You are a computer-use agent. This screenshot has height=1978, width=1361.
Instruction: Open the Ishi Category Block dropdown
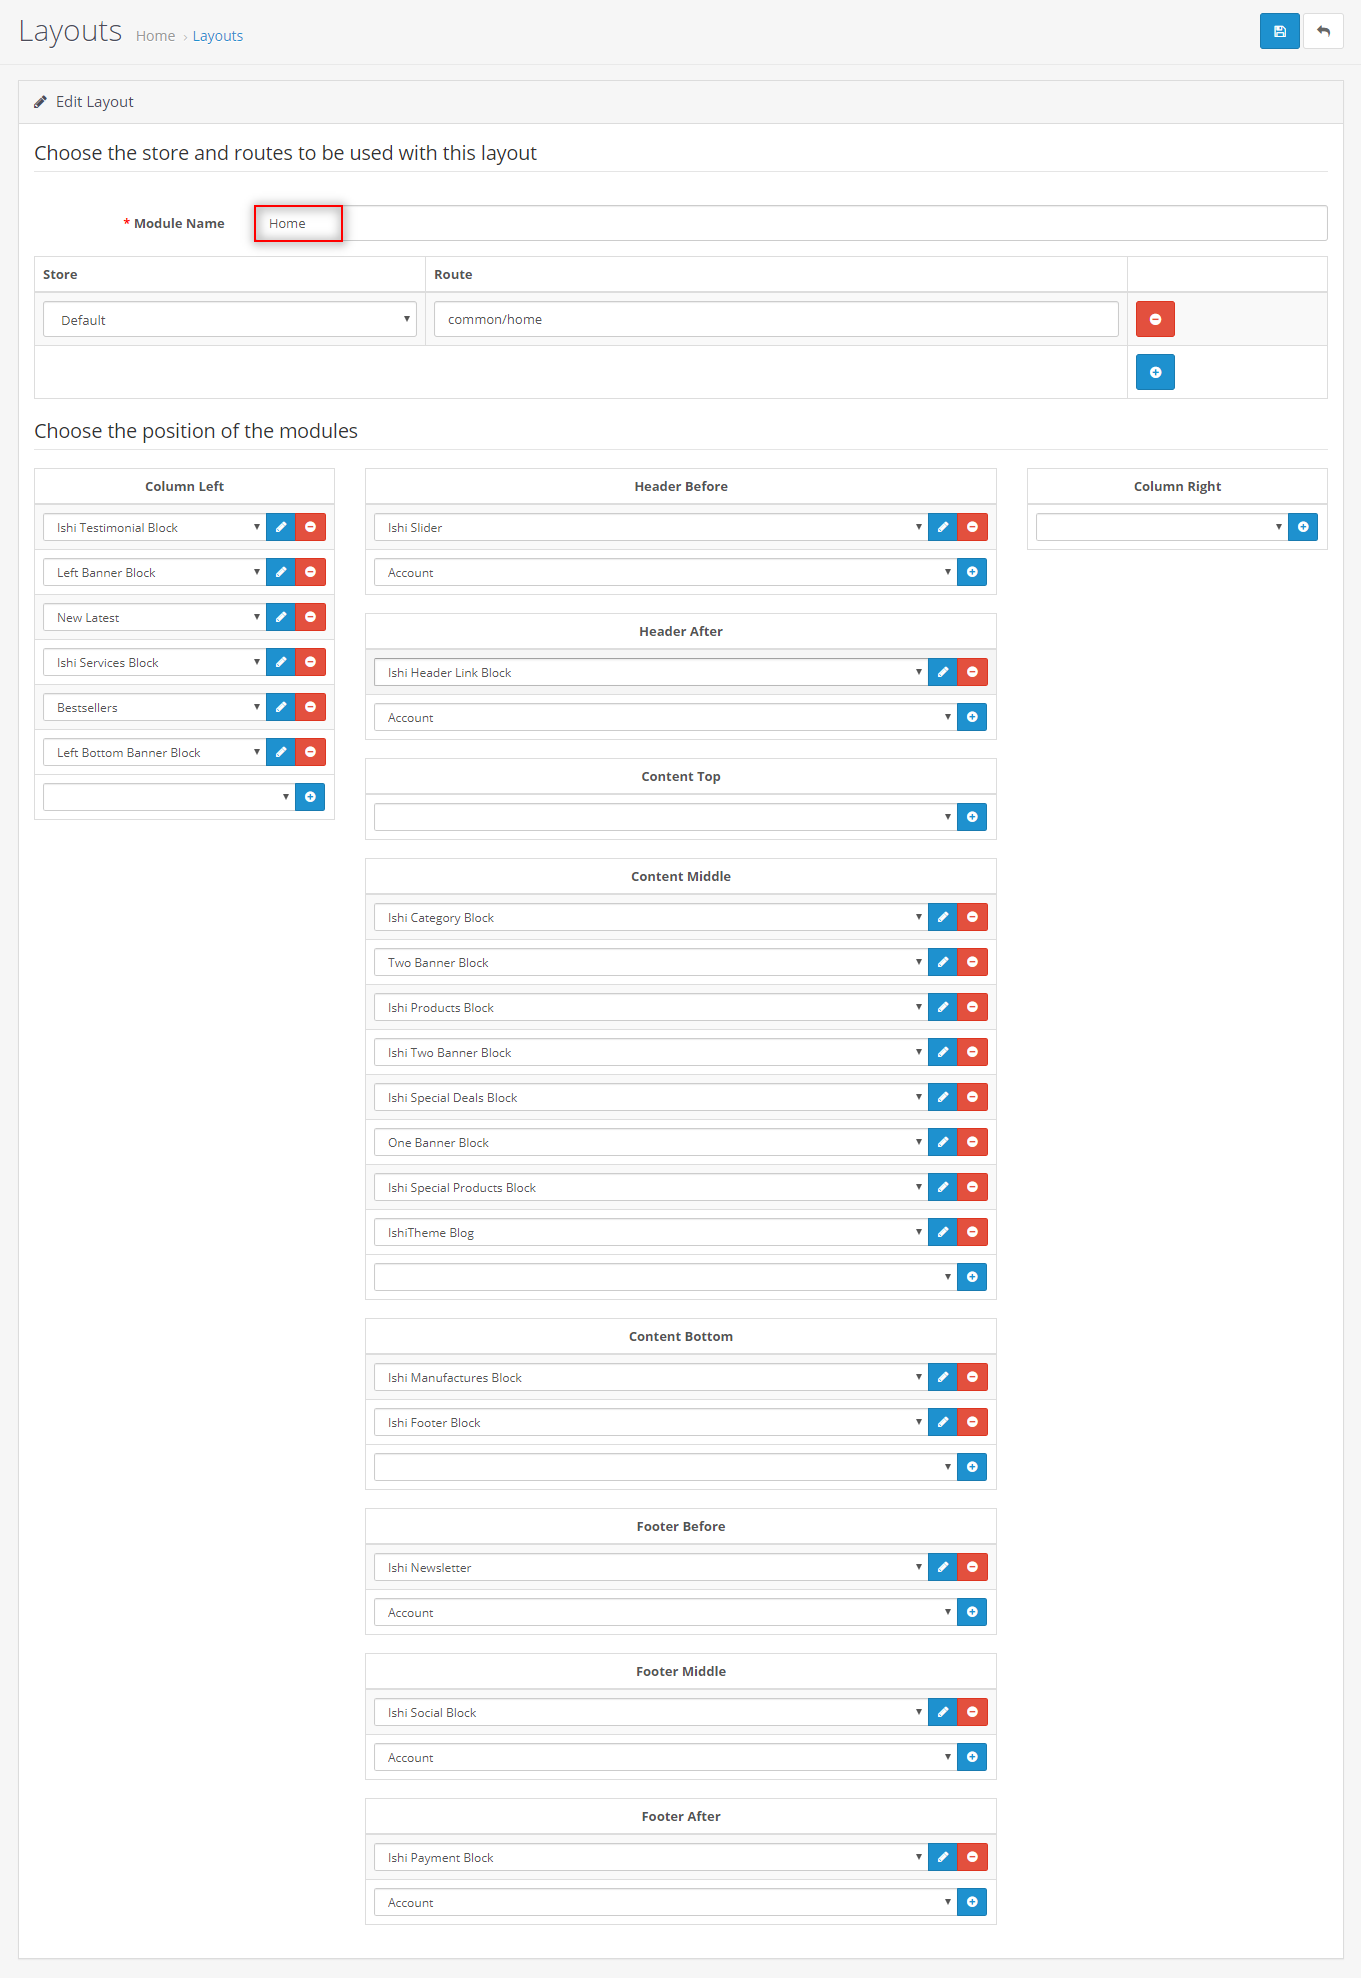(x=650, y=917)
